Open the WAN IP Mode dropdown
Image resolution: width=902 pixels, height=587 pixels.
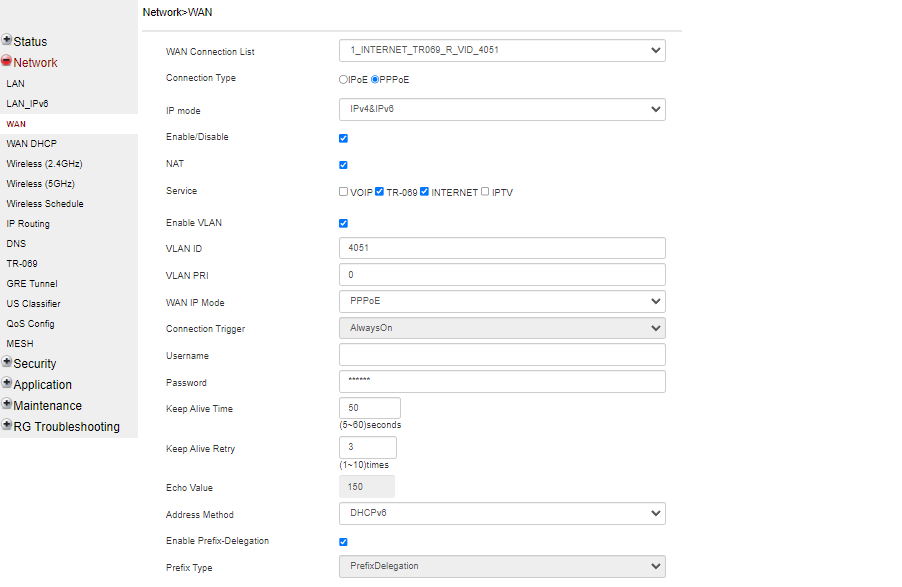(502, 301)
